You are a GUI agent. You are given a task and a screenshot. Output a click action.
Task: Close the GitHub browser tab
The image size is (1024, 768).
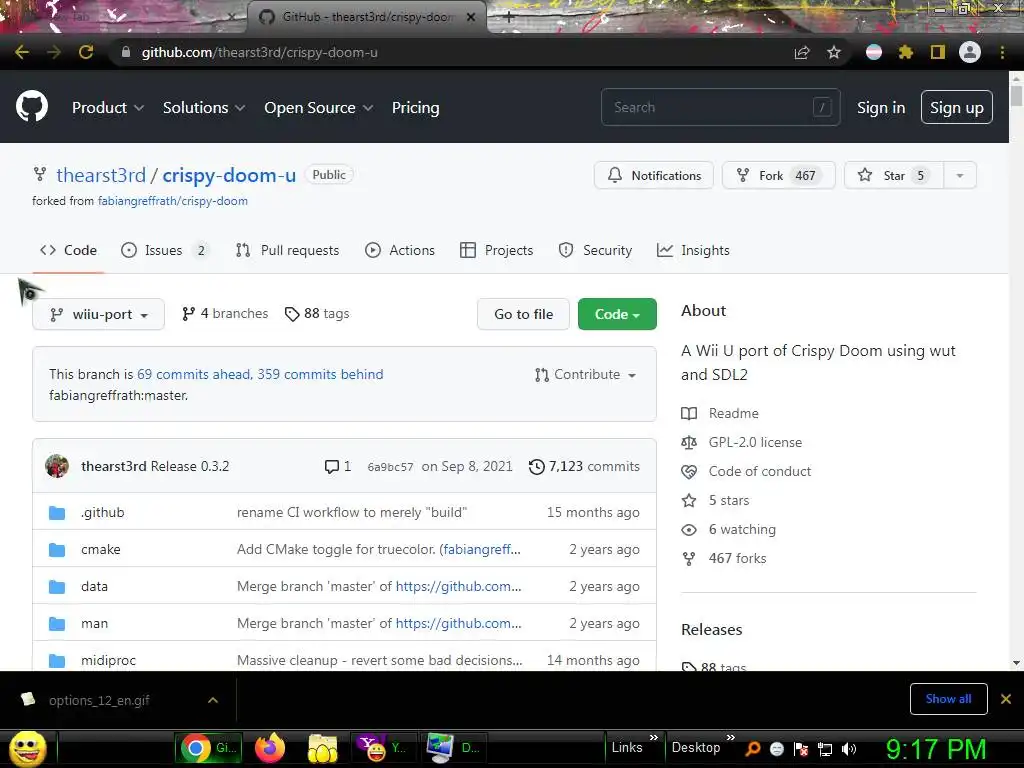pos(471,17)
